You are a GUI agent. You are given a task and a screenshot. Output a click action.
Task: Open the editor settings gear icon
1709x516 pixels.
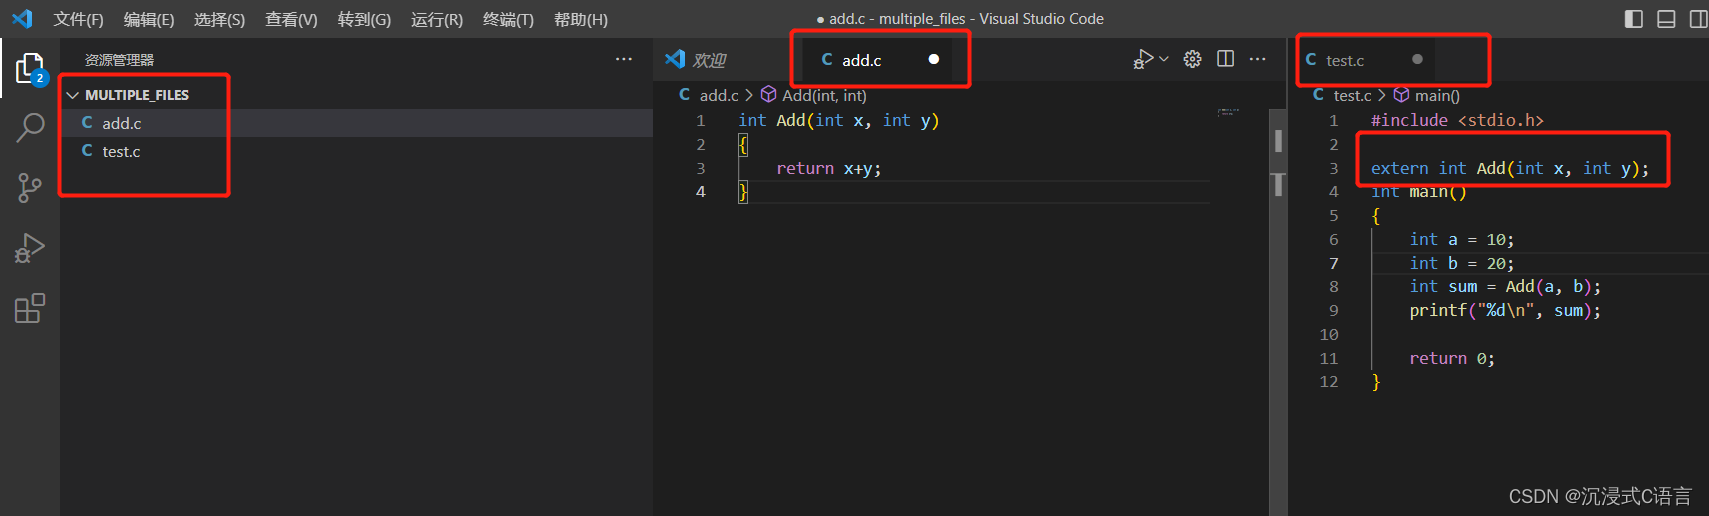point(1192,59)
